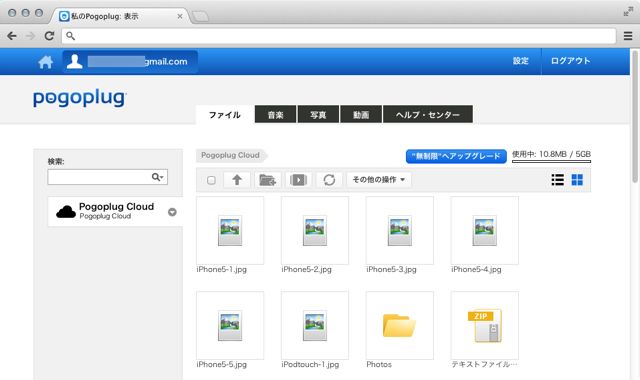Select the テキストファイル ZIP file icon

click(484, 325)
